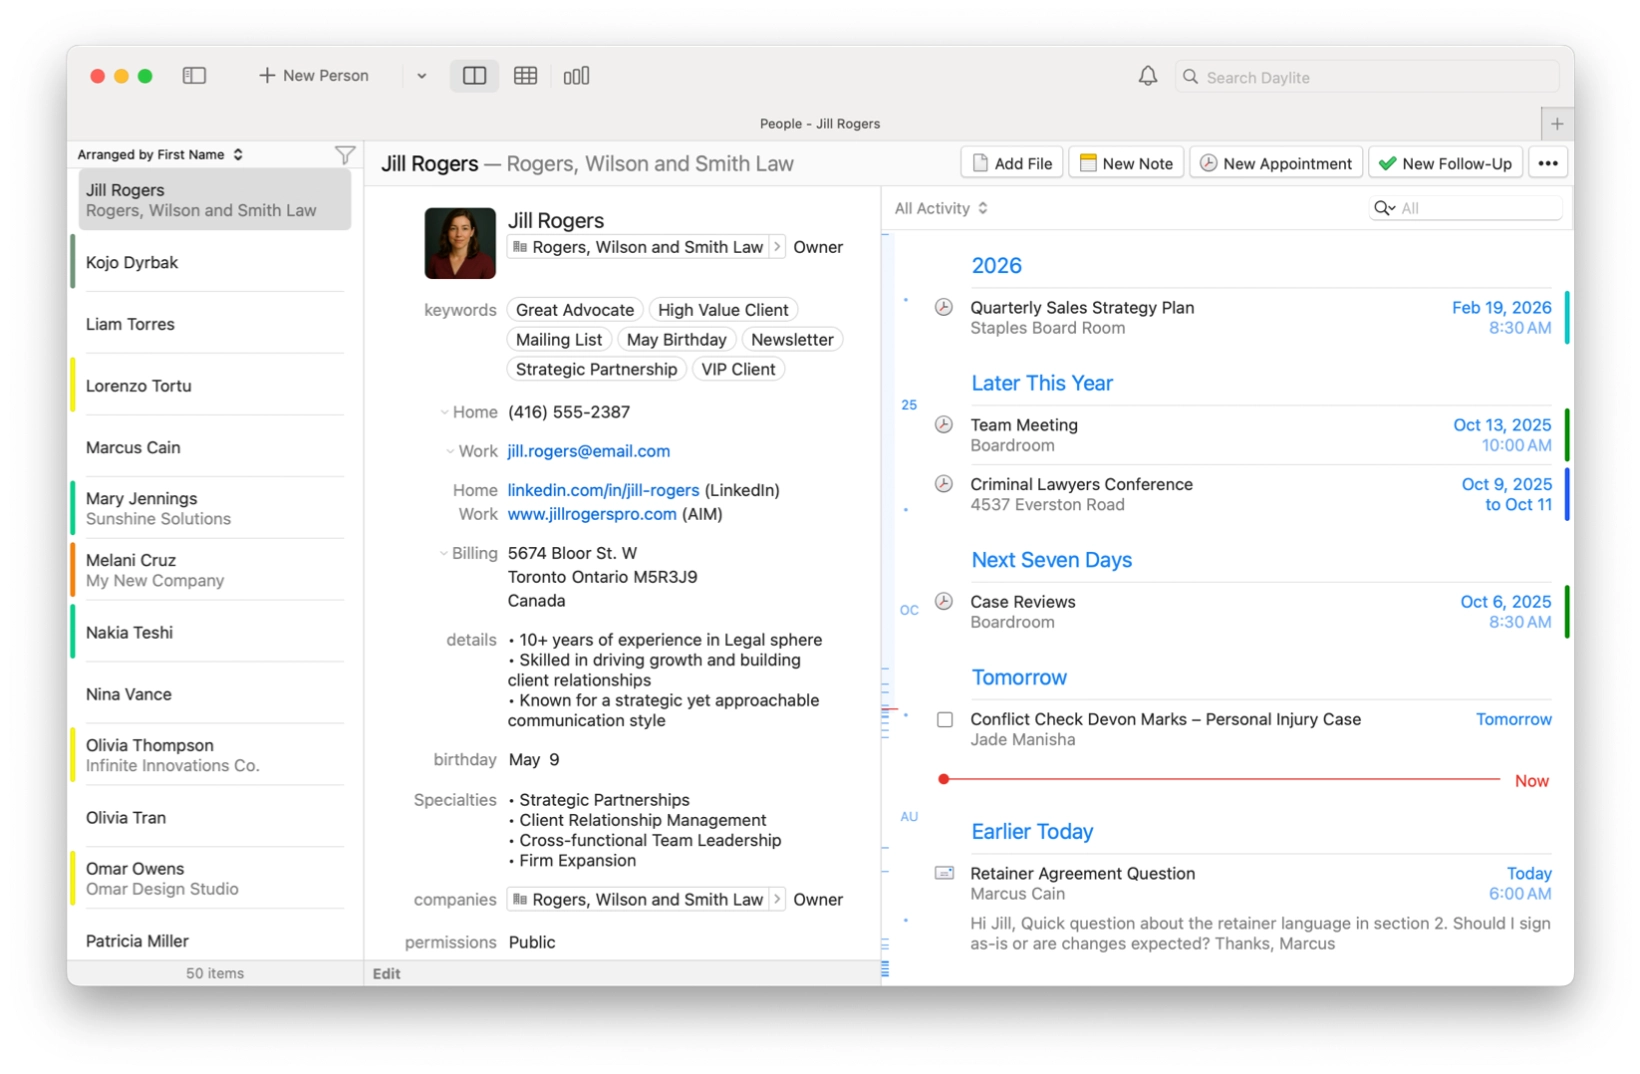Click Jill Rogers profile photo
Viewport: 1640px width, 1074px height.
460,243
